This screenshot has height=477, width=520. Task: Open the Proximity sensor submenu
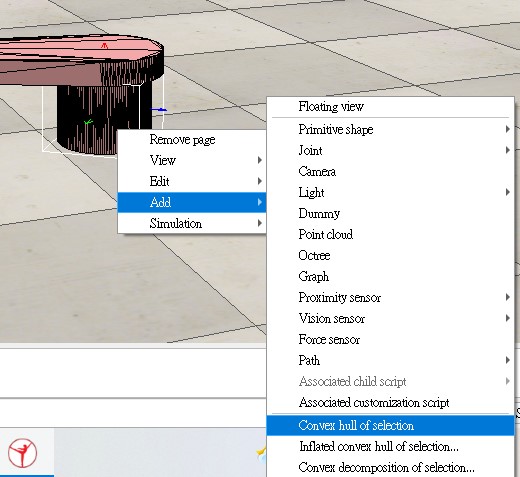[x=390, y=297]
